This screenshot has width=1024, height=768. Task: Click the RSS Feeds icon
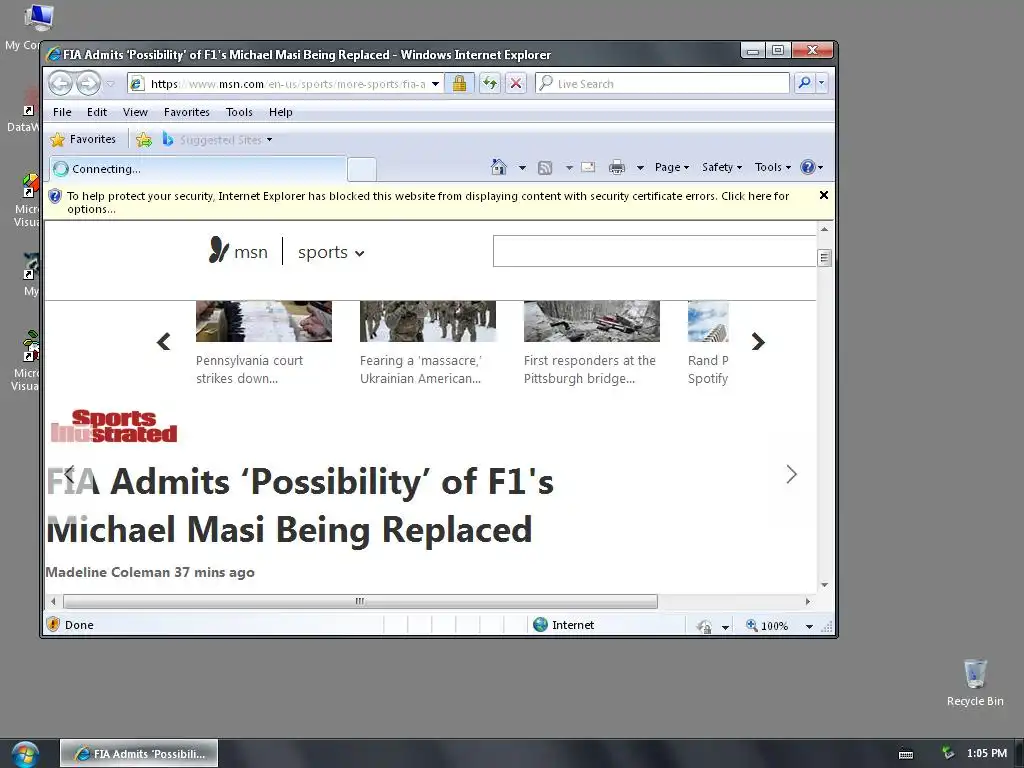545,168
